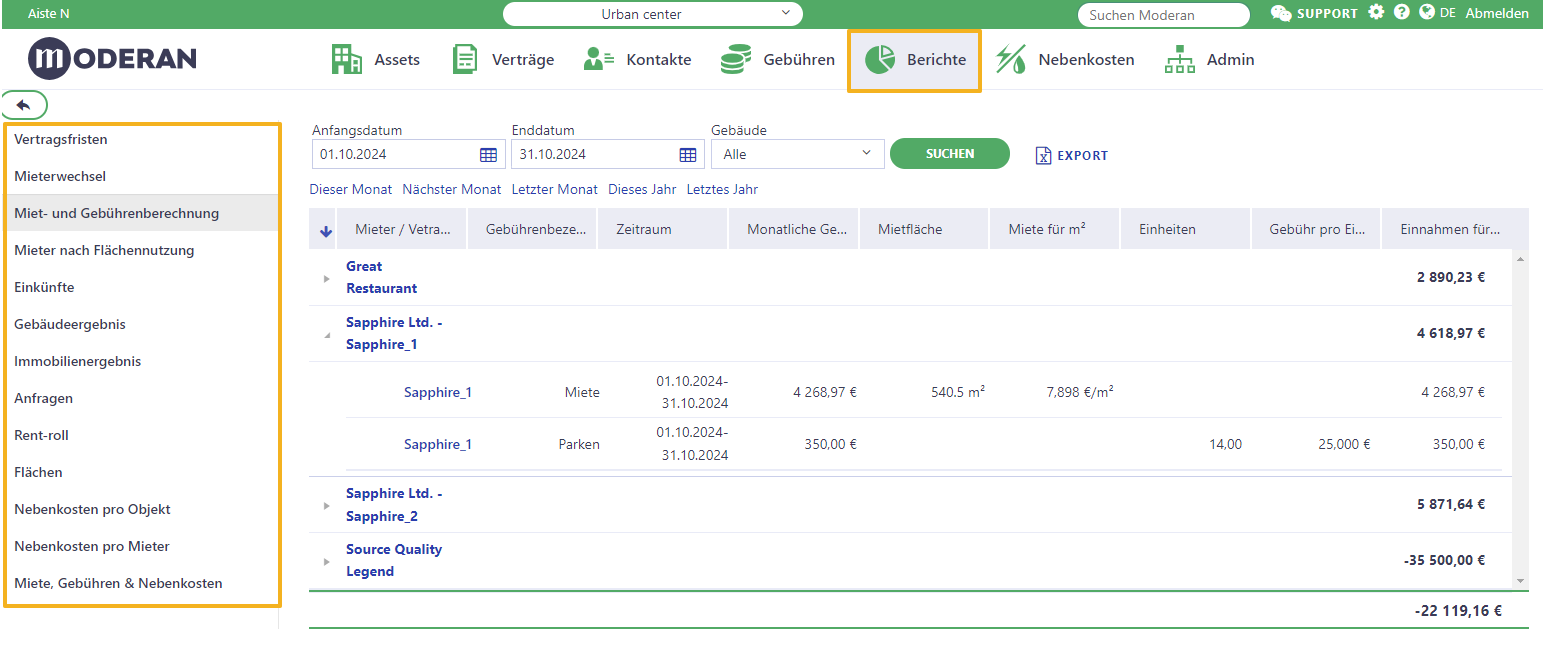Image resolution: width=1543 pixels, height=647 pixels.
Task: Click the language globe icon
Action: (x=1427, y=12)
